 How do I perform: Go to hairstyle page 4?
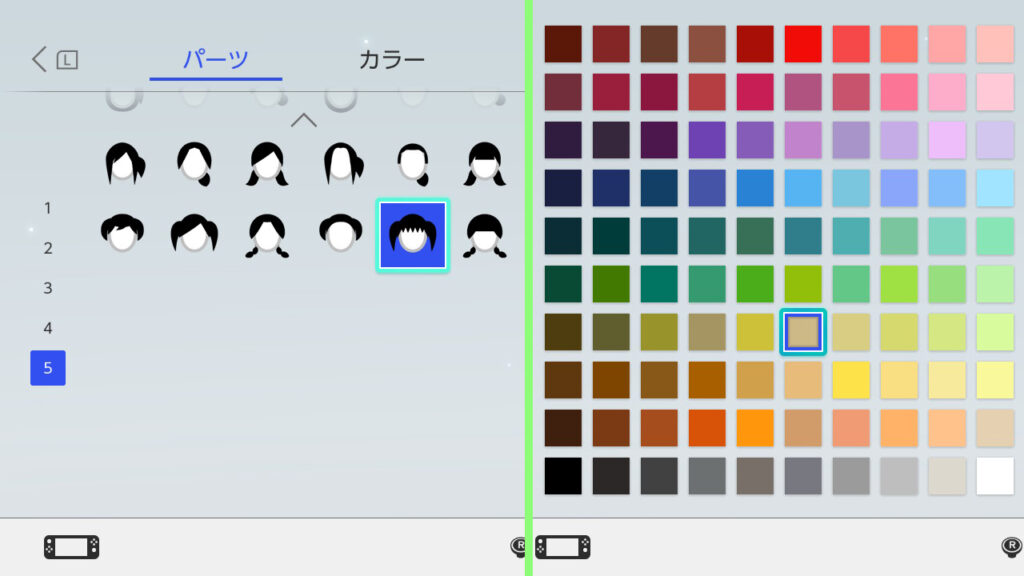coord(48,328)
